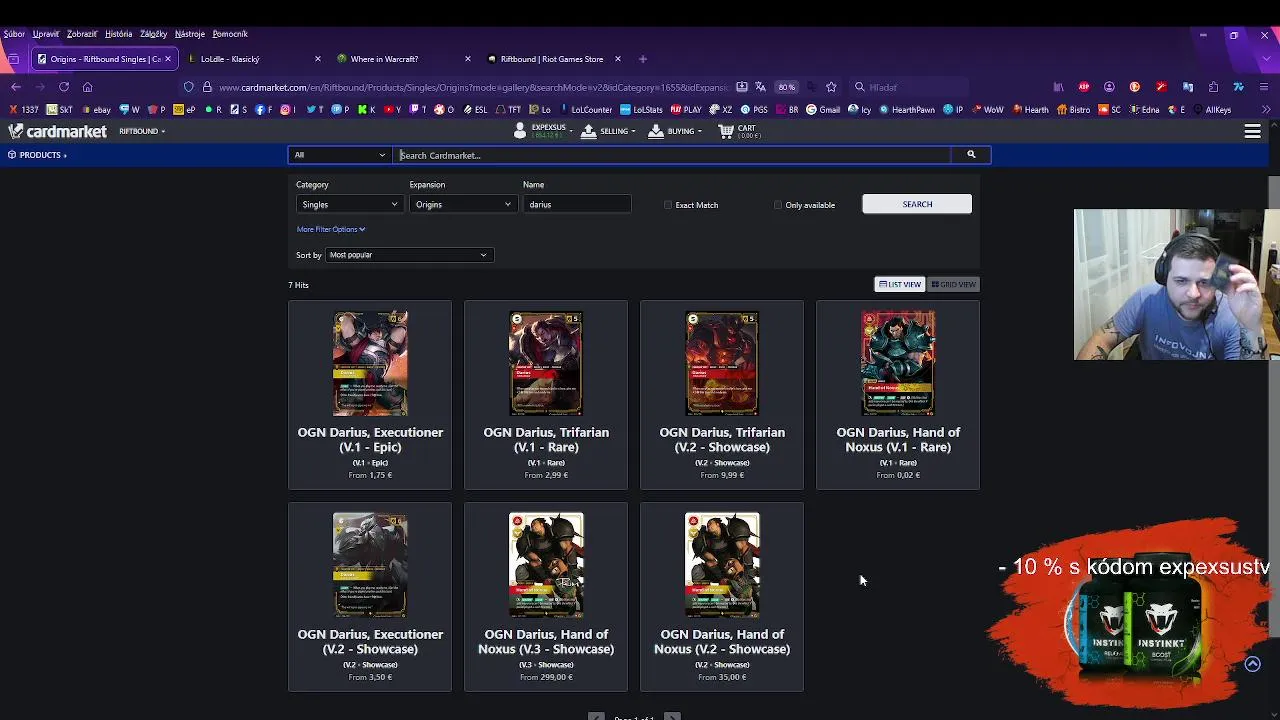Image resolution: width=1280 pixels, height=720 pixels.
Task: Open the LoLCounter bookmark
Action: tap(585, 110)
